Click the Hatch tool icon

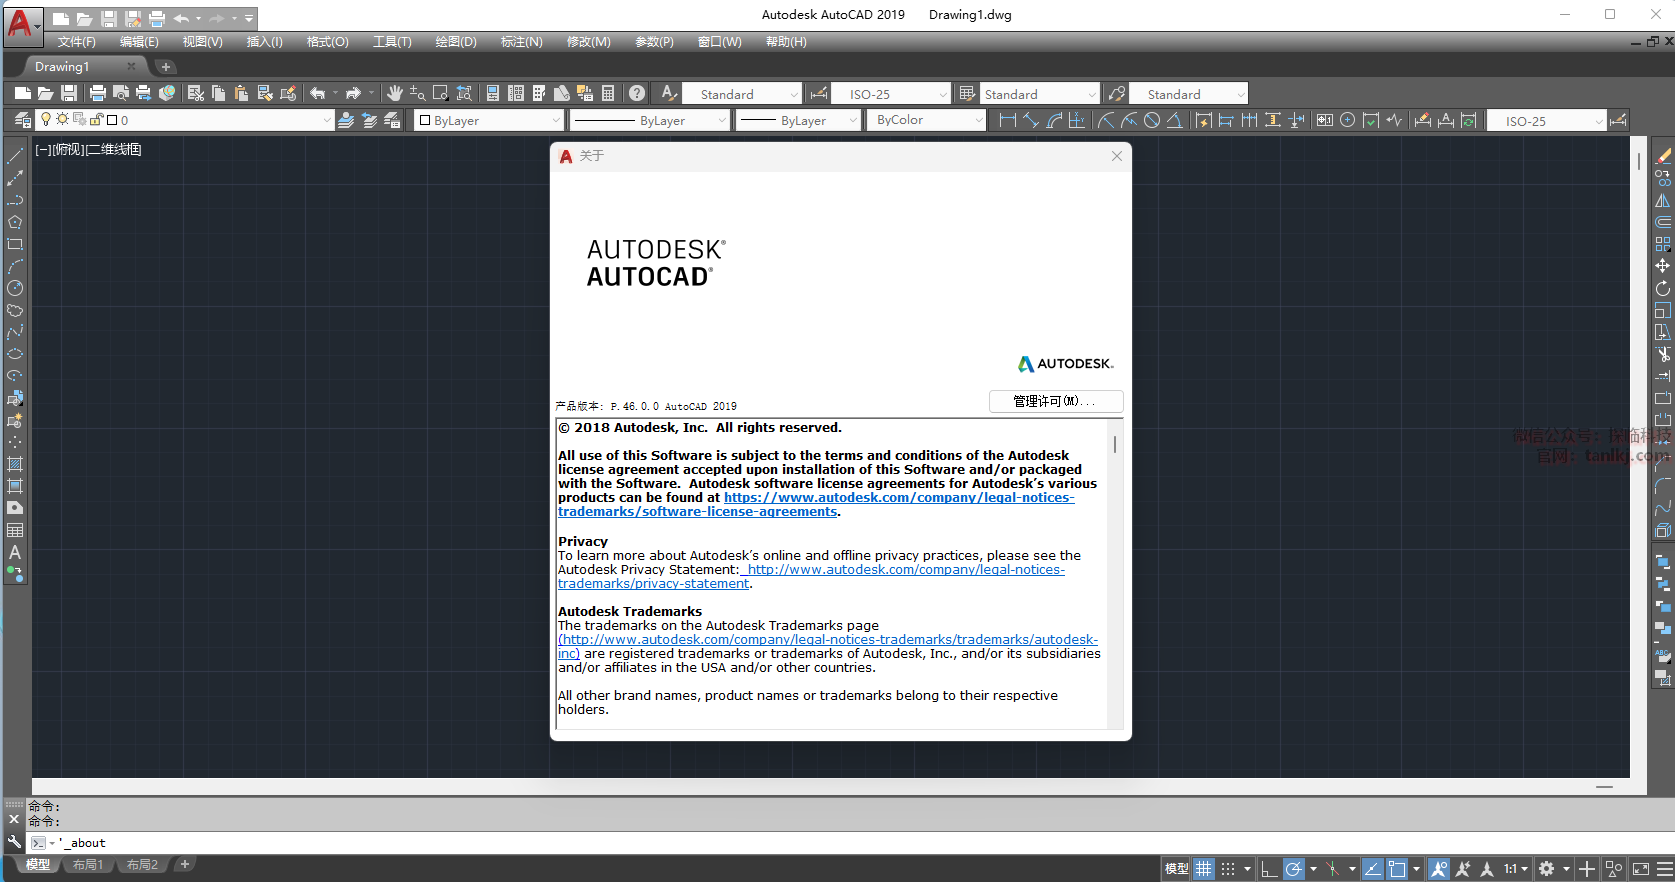[x=15, y=464]
